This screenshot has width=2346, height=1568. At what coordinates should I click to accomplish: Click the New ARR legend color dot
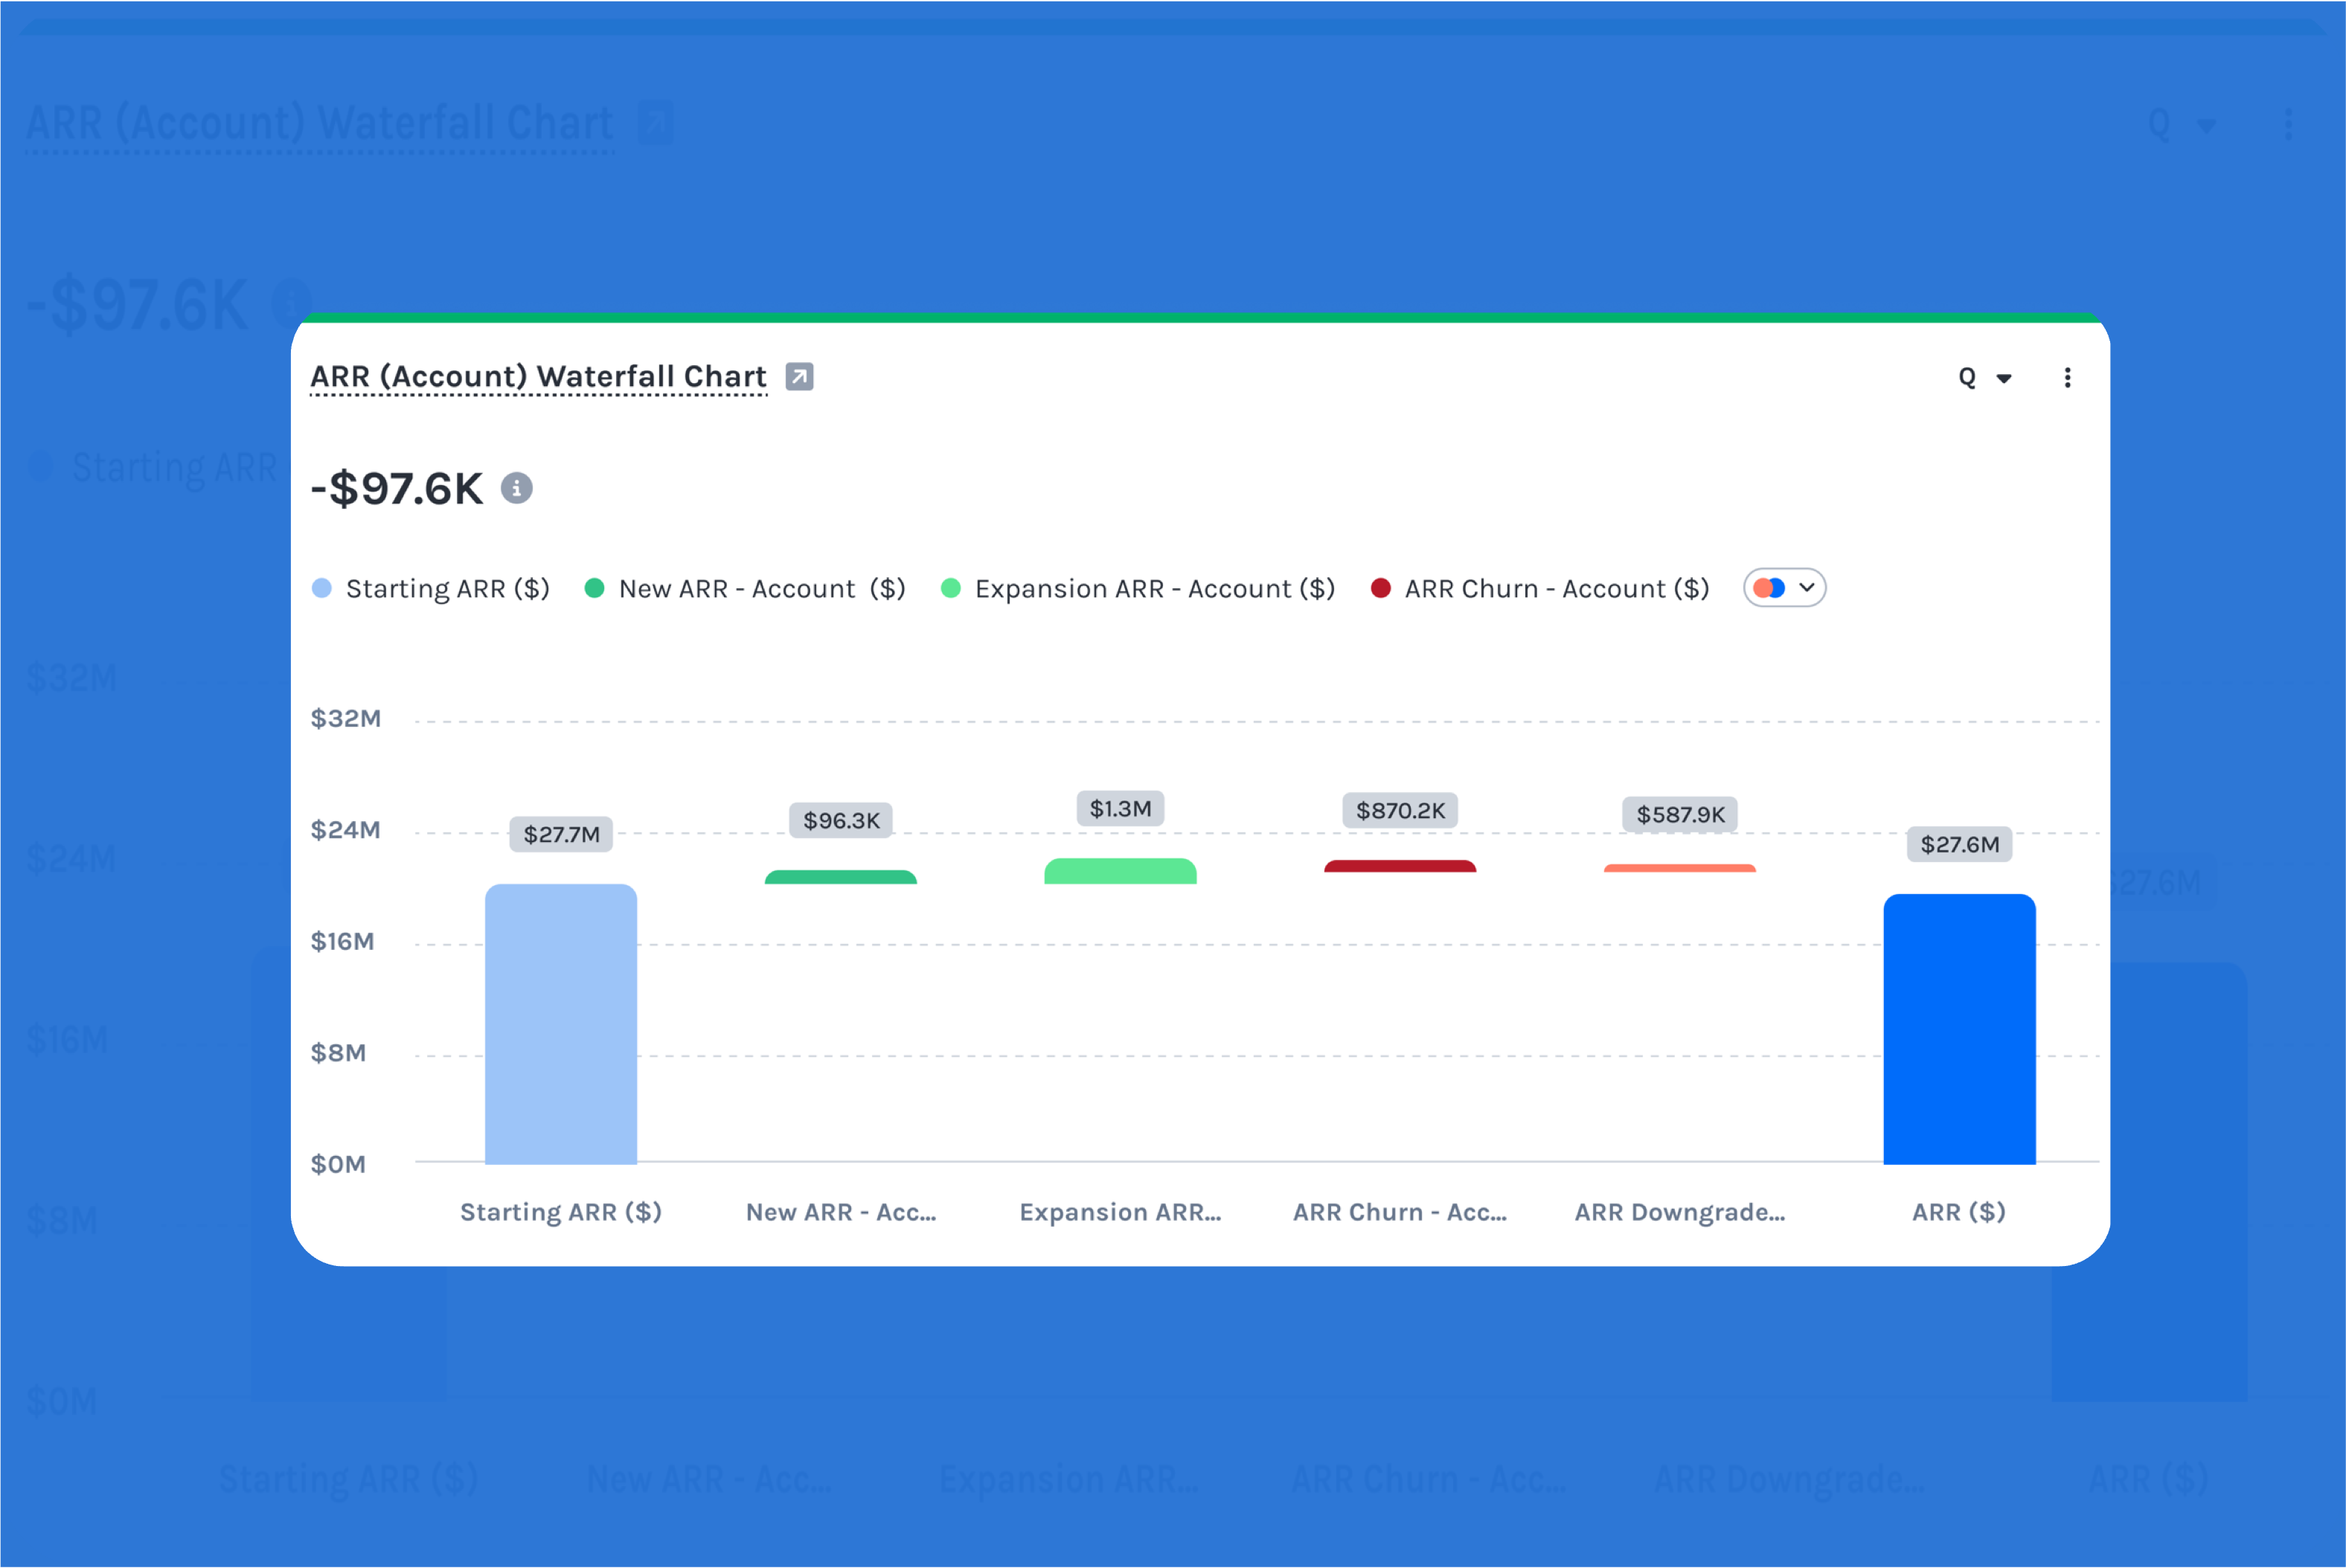click(x=595, y=588)
